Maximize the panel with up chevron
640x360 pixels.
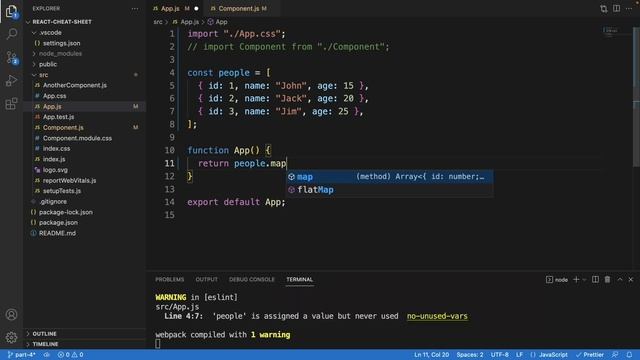pos(620,280)
